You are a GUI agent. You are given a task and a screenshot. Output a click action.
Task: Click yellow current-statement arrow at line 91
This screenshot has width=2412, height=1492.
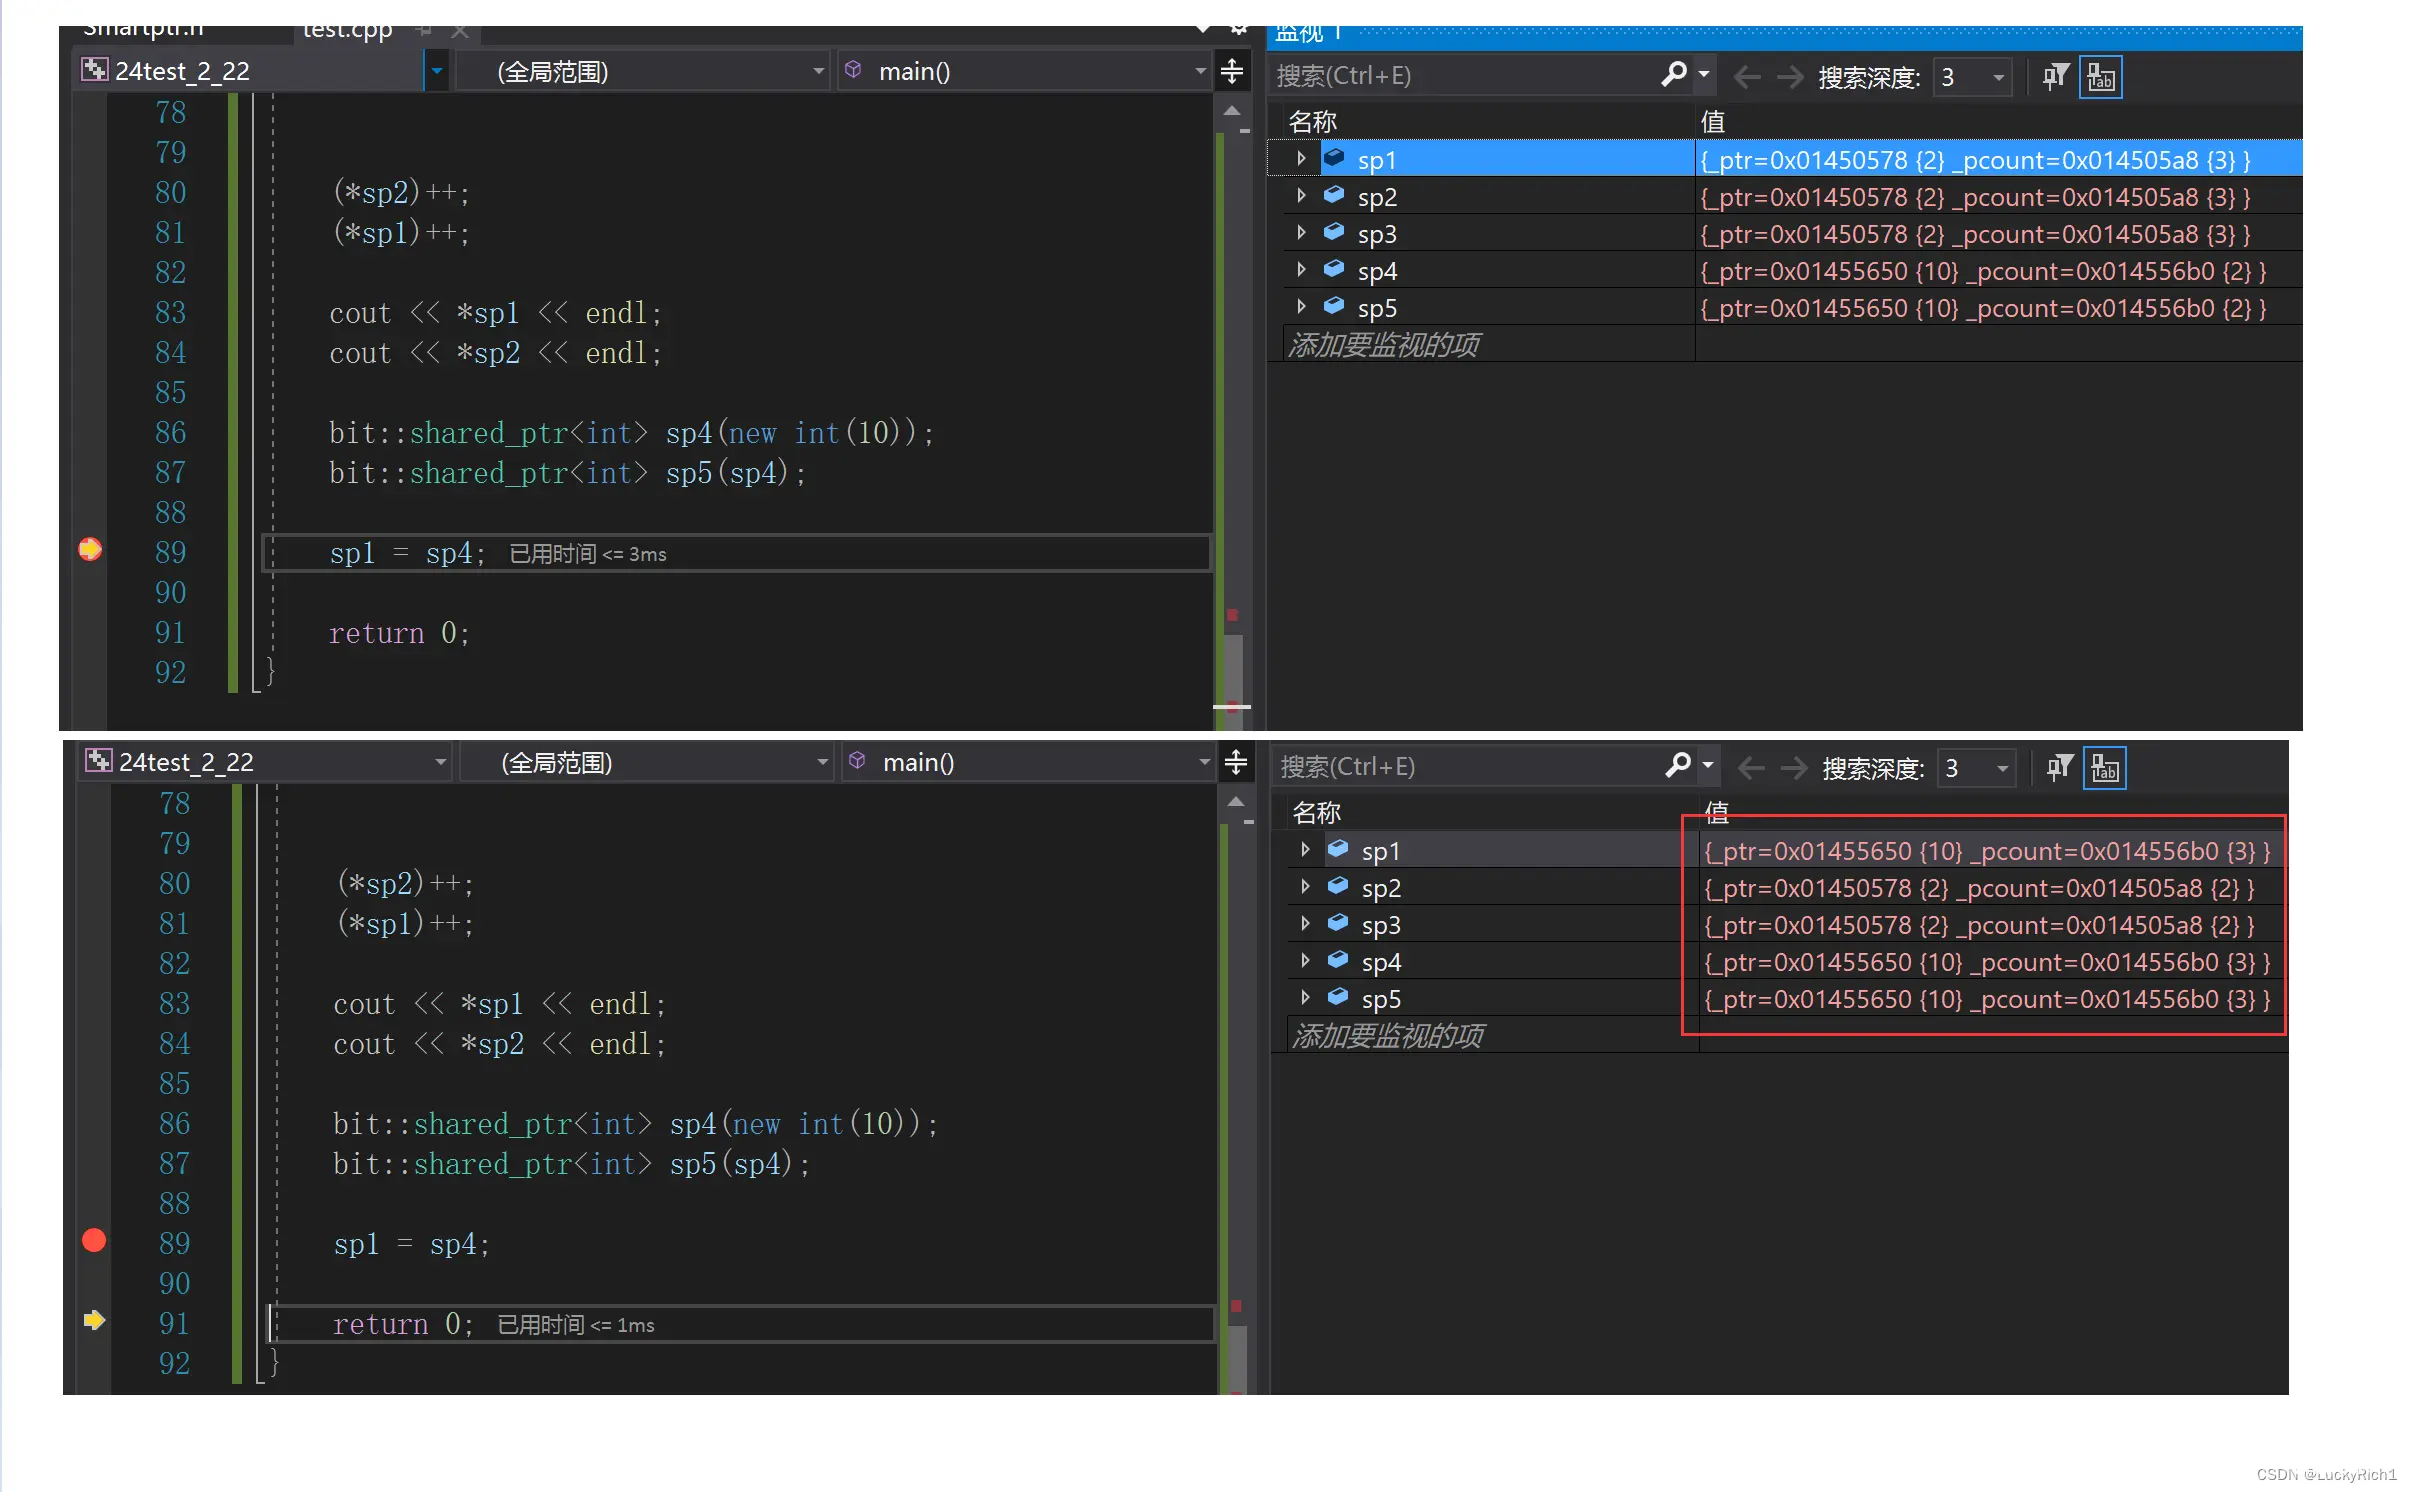click(94, 1321)
